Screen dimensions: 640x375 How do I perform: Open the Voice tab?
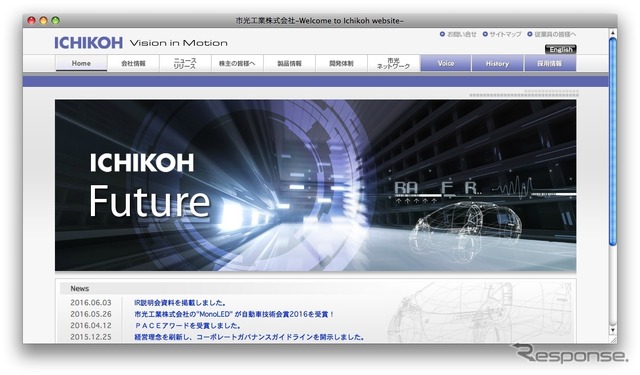pos(446,63)
